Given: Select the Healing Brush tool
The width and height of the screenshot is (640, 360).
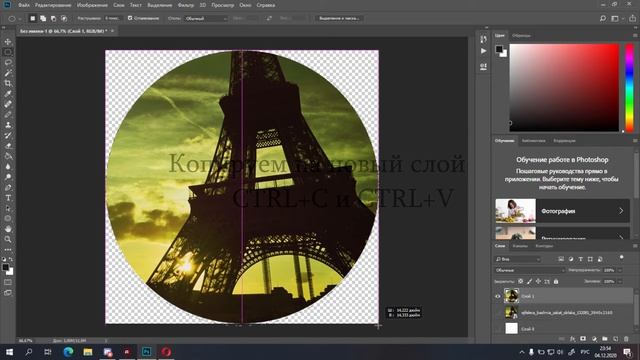Looking at the screenshot, I should point(8,104).
